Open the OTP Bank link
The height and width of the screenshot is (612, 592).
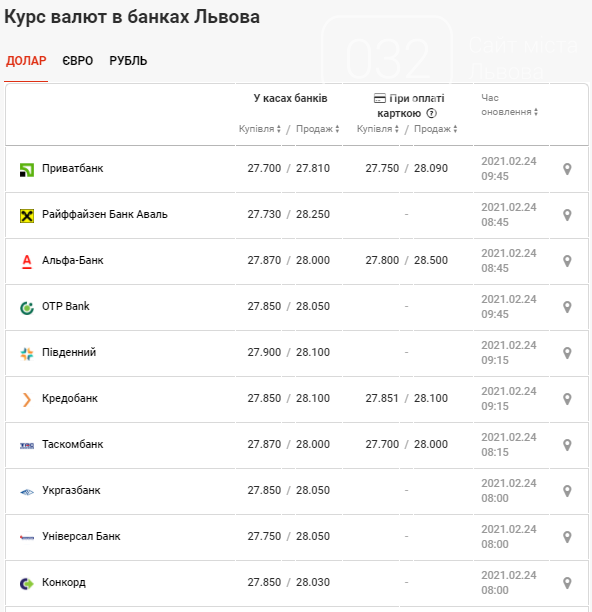(x=66, y=306)
